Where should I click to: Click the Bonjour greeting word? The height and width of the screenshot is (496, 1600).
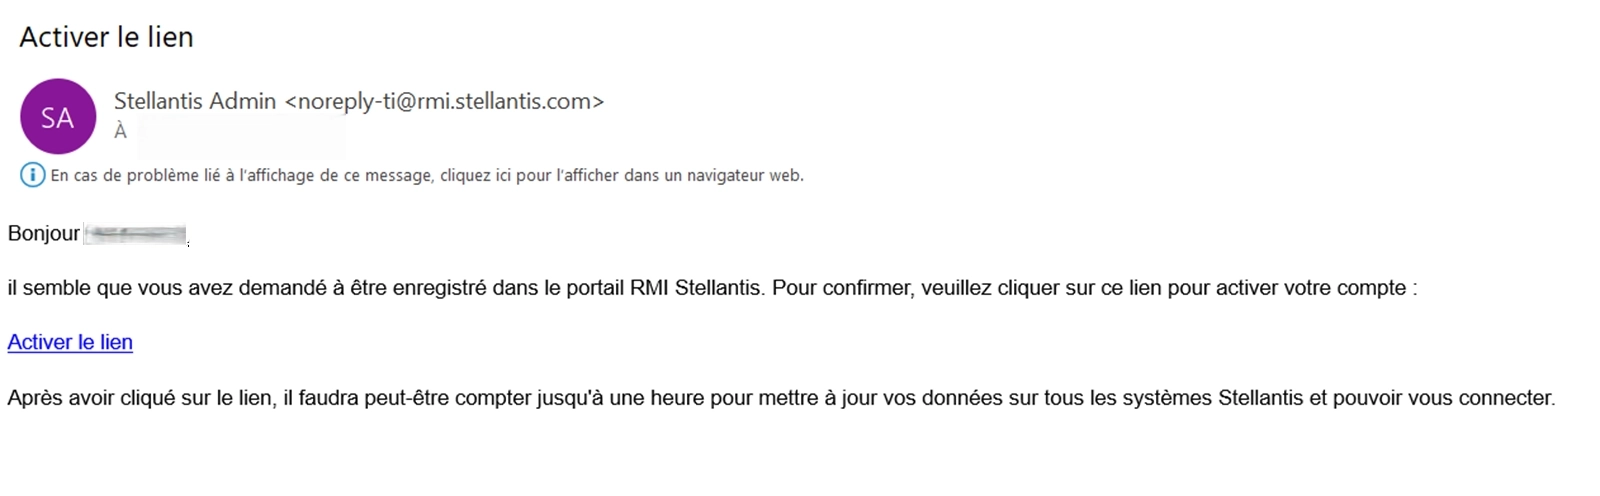pyautogui.click(x=44, y=234)
